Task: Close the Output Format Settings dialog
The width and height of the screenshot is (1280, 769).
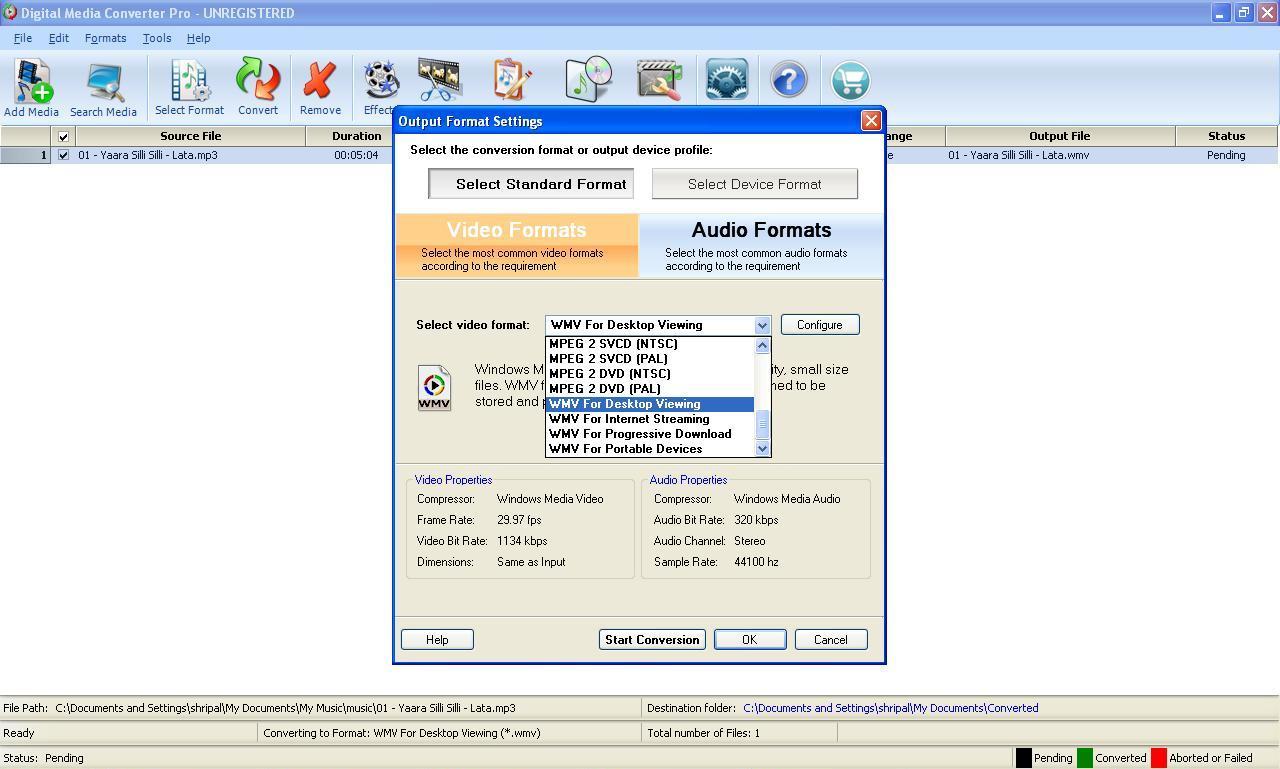Action: pos(871,121)
